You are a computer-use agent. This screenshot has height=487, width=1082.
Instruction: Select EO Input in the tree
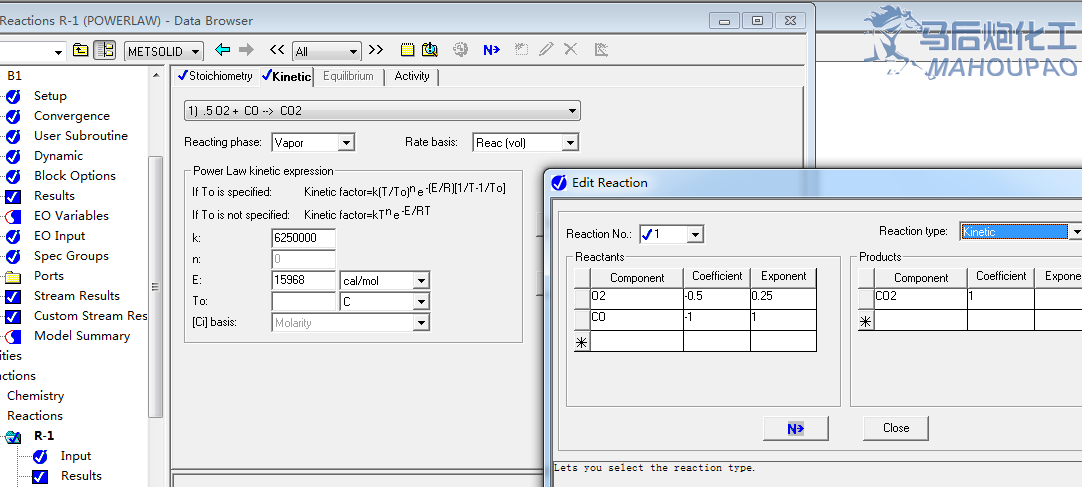coord(59,236)
